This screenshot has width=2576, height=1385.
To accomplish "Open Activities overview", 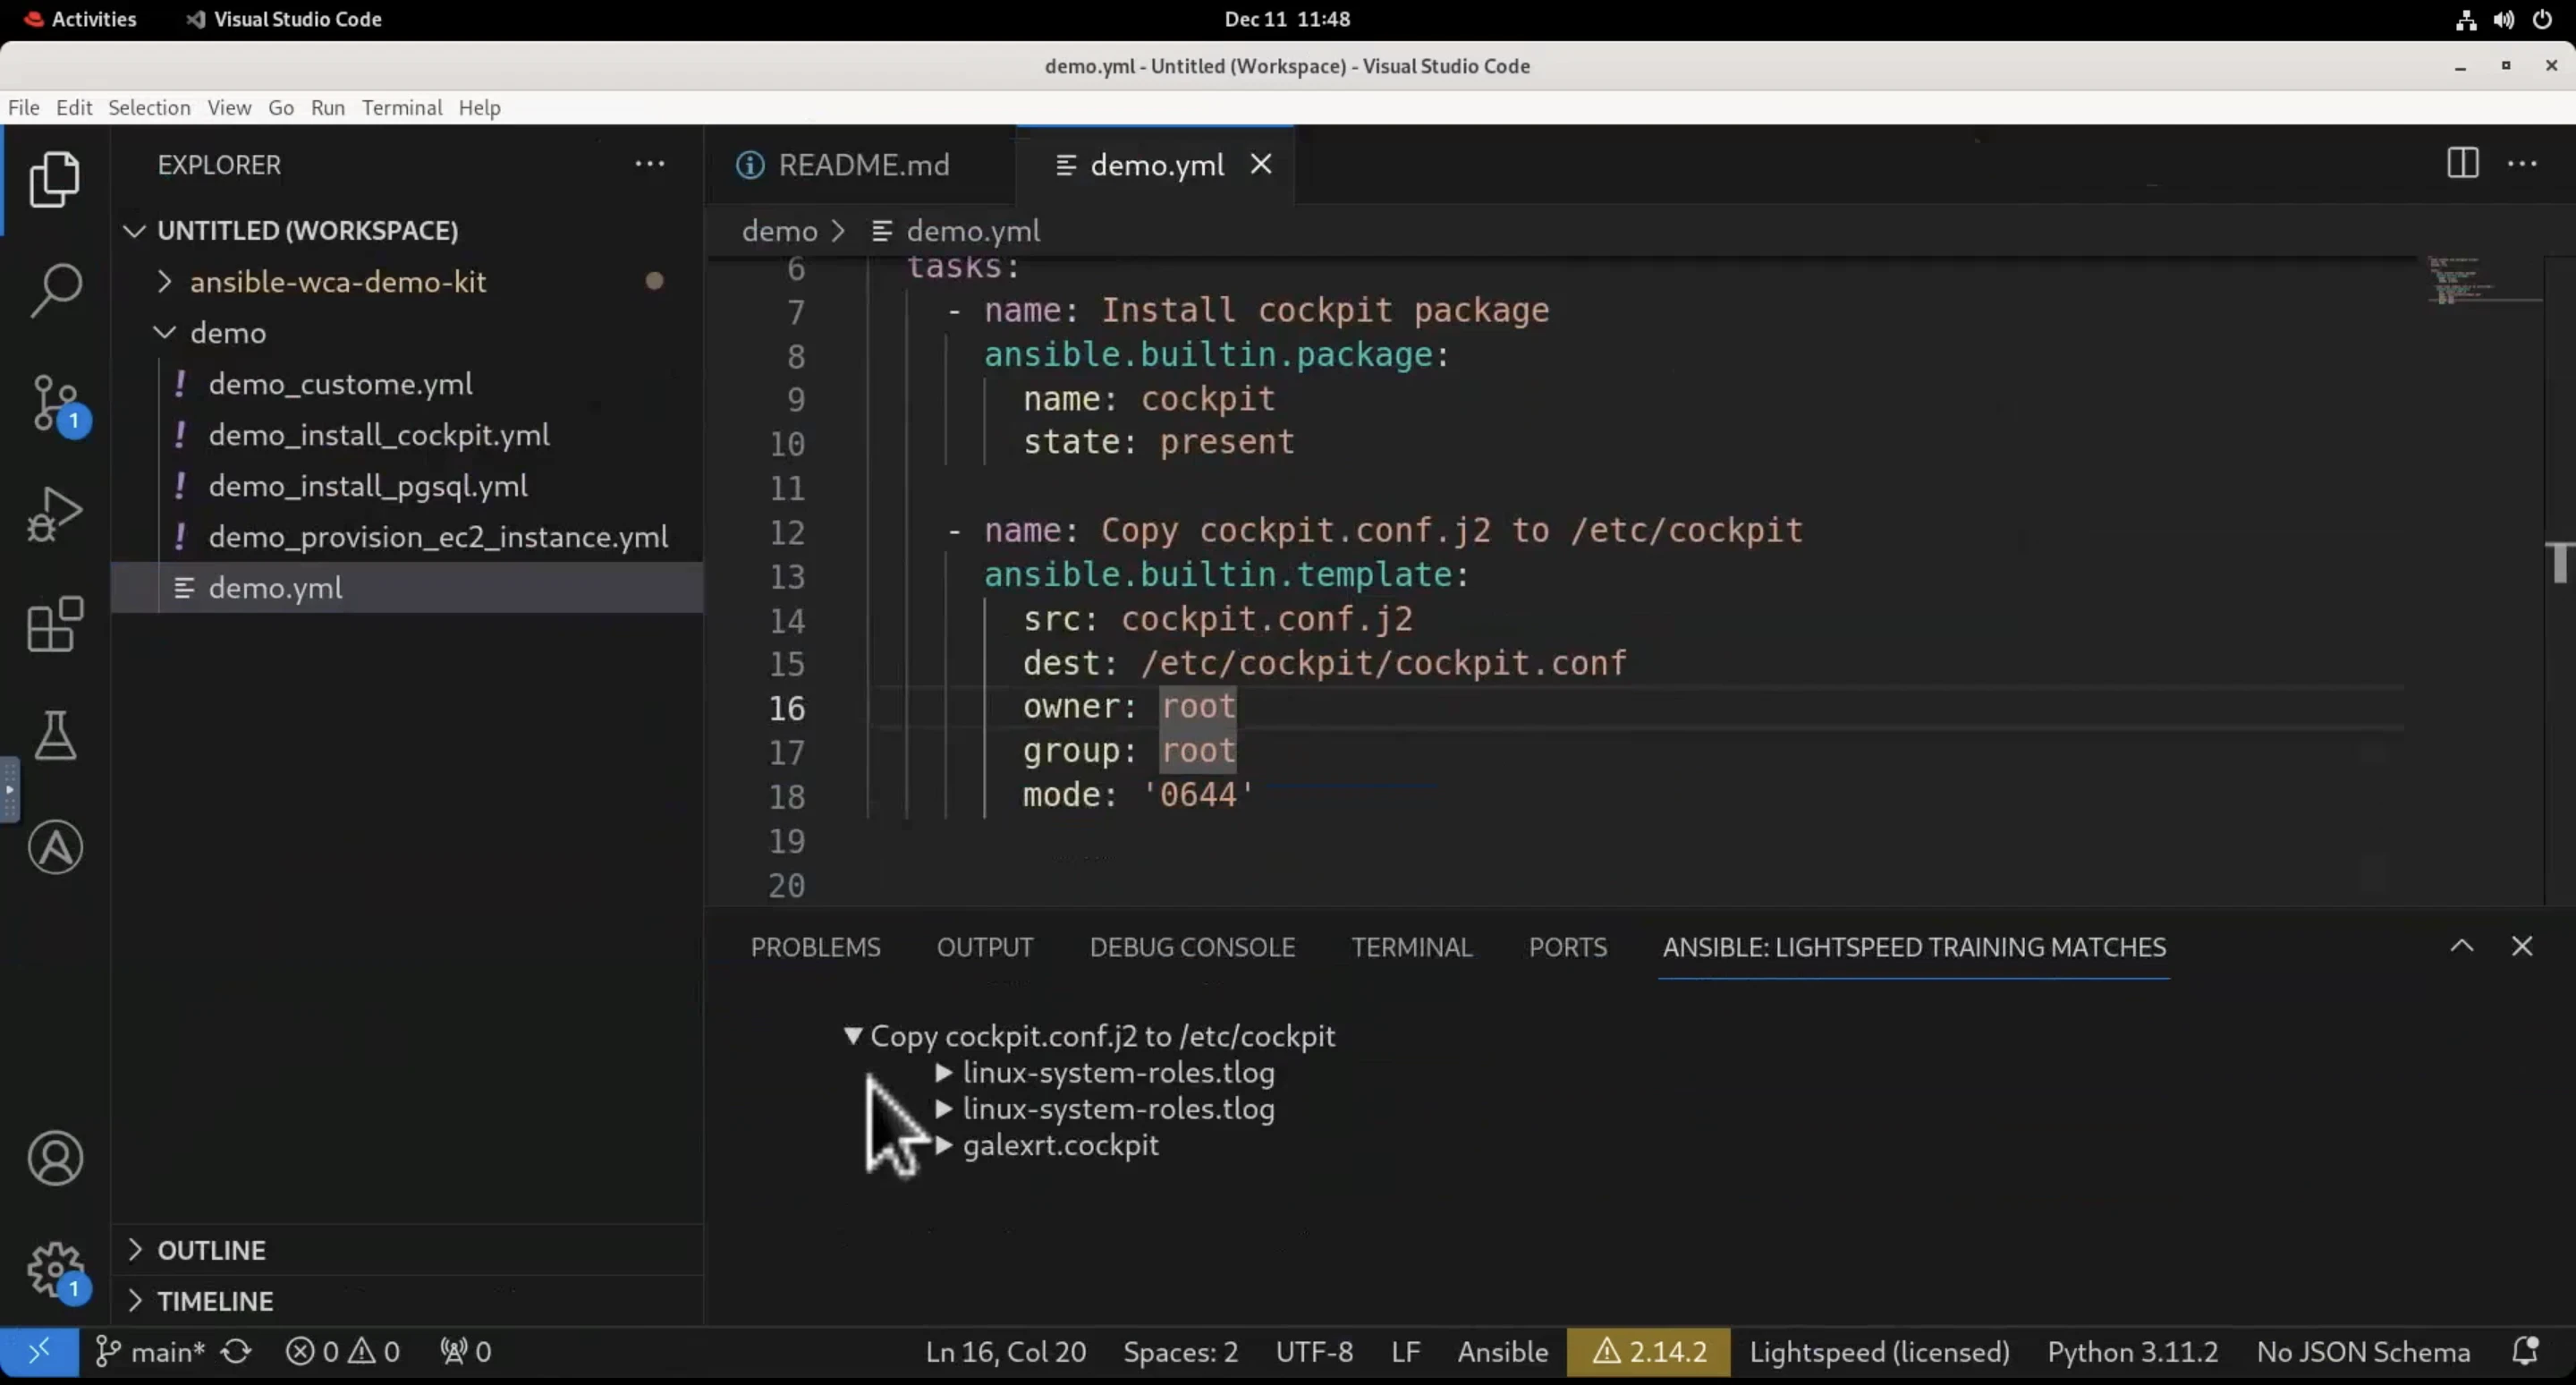I will tap(81, 19).
